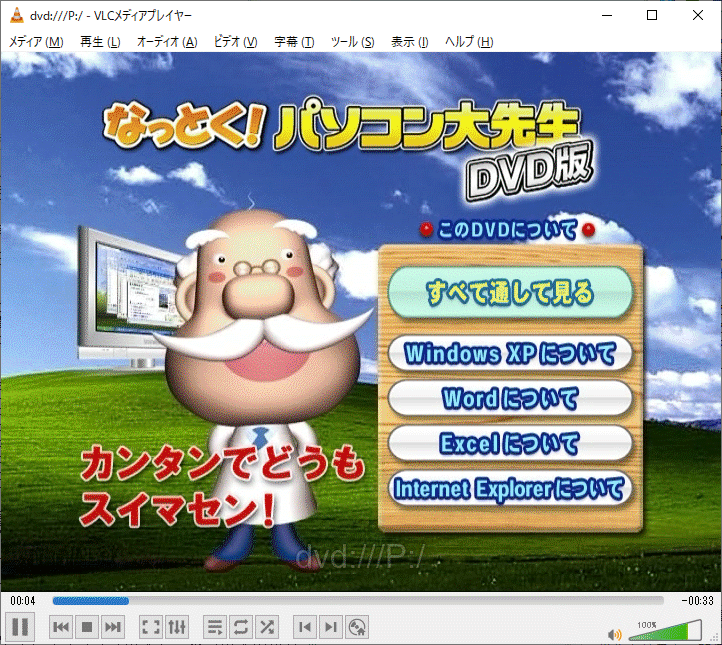Toggle the remaining time display -00:33
Image resolution: width=722 pixels, height=645 pixels.
[697, 600]
